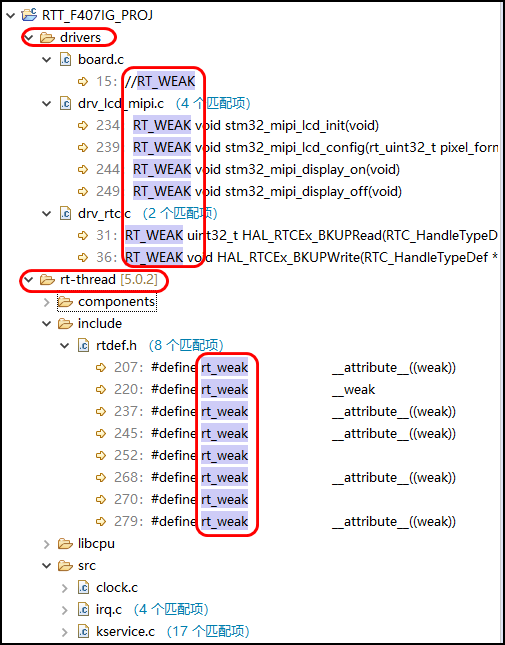505x645 pixels.
Task: Collapse the drv_rtc.c results chevron
Action: [46, 213]
